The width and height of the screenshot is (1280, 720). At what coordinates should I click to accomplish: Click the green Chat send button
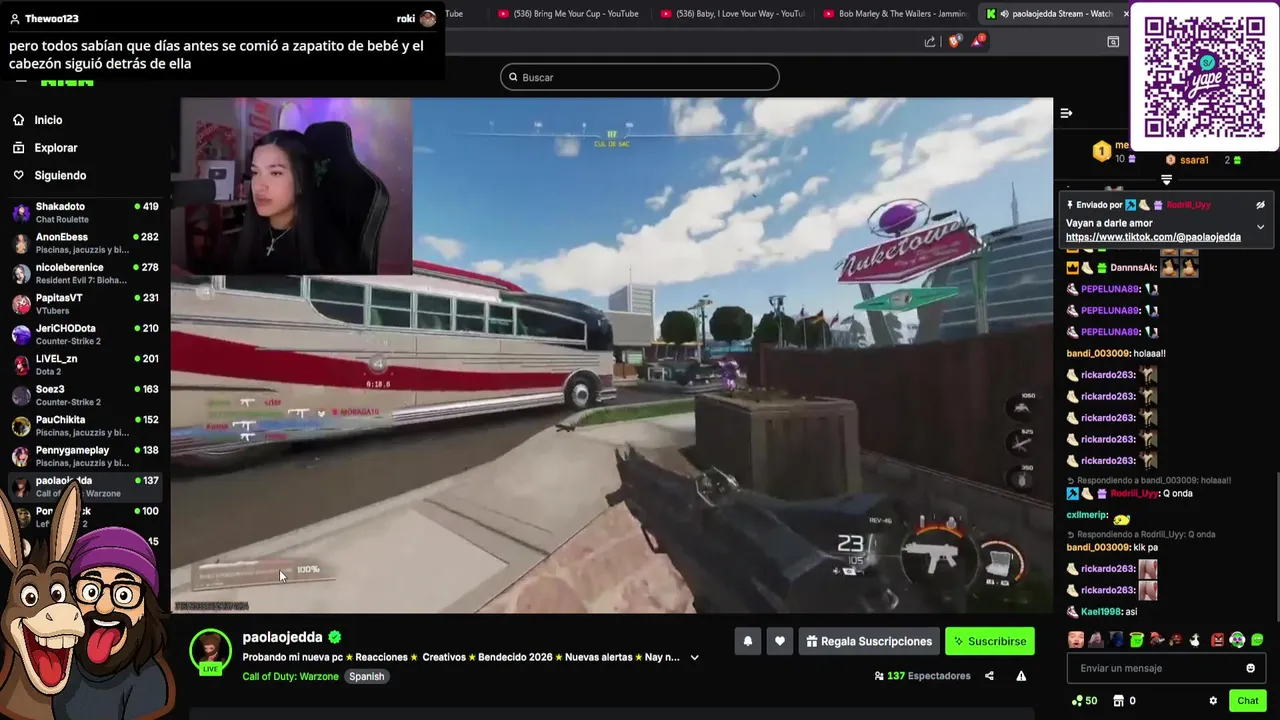pos(1247,701)
